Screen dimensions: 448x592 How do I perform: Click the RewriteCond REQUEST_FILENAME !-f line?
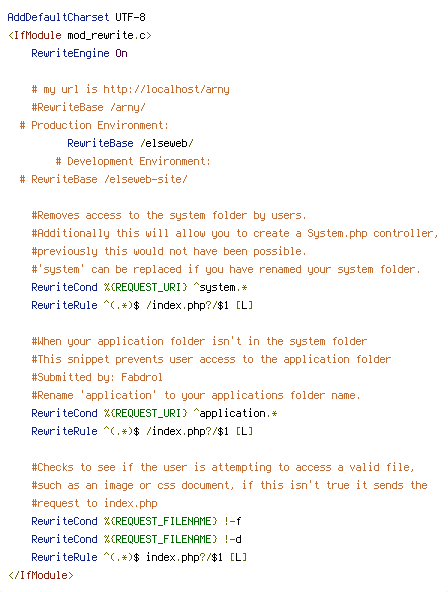tap(136, 521)
